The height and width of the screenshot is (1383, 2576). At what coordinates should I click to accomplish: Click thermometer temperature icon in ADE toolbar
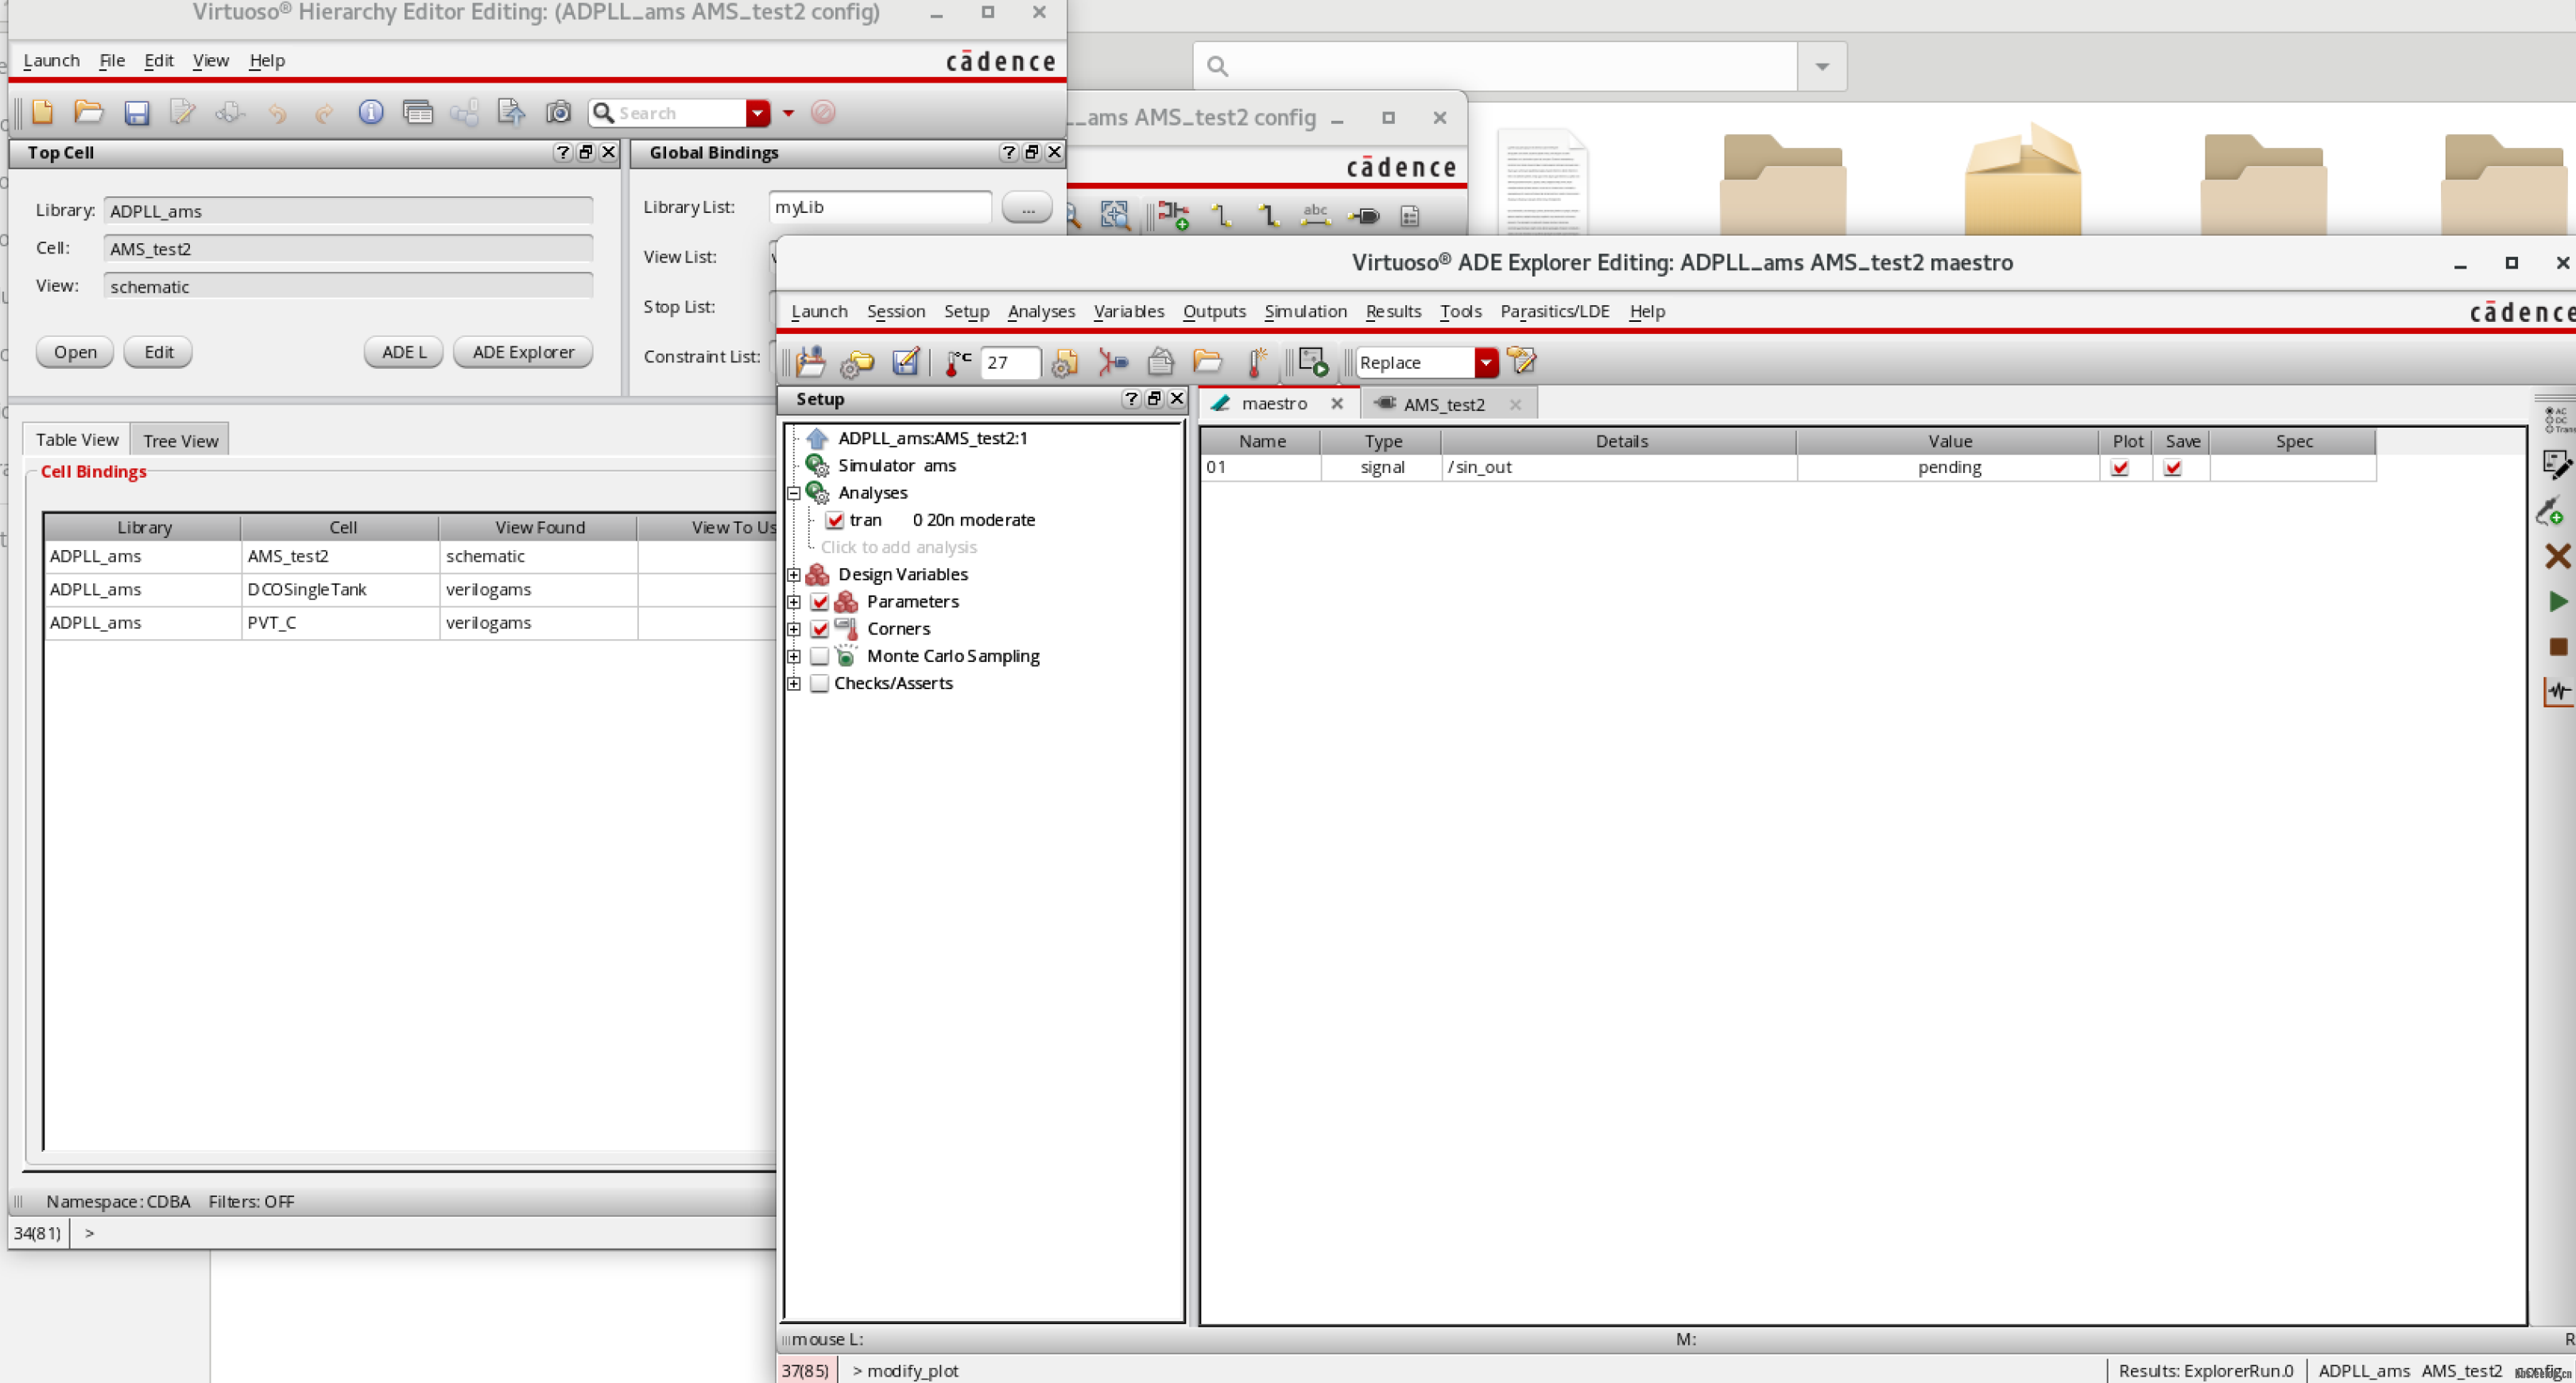957,362
